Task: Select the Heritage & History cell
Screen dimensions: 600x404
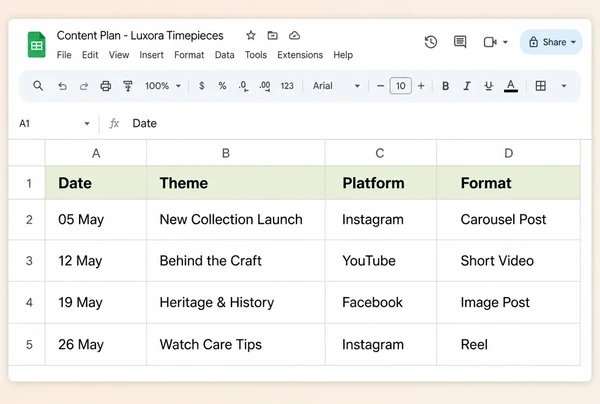Action: pyautogui.click(x=236, y=303)
